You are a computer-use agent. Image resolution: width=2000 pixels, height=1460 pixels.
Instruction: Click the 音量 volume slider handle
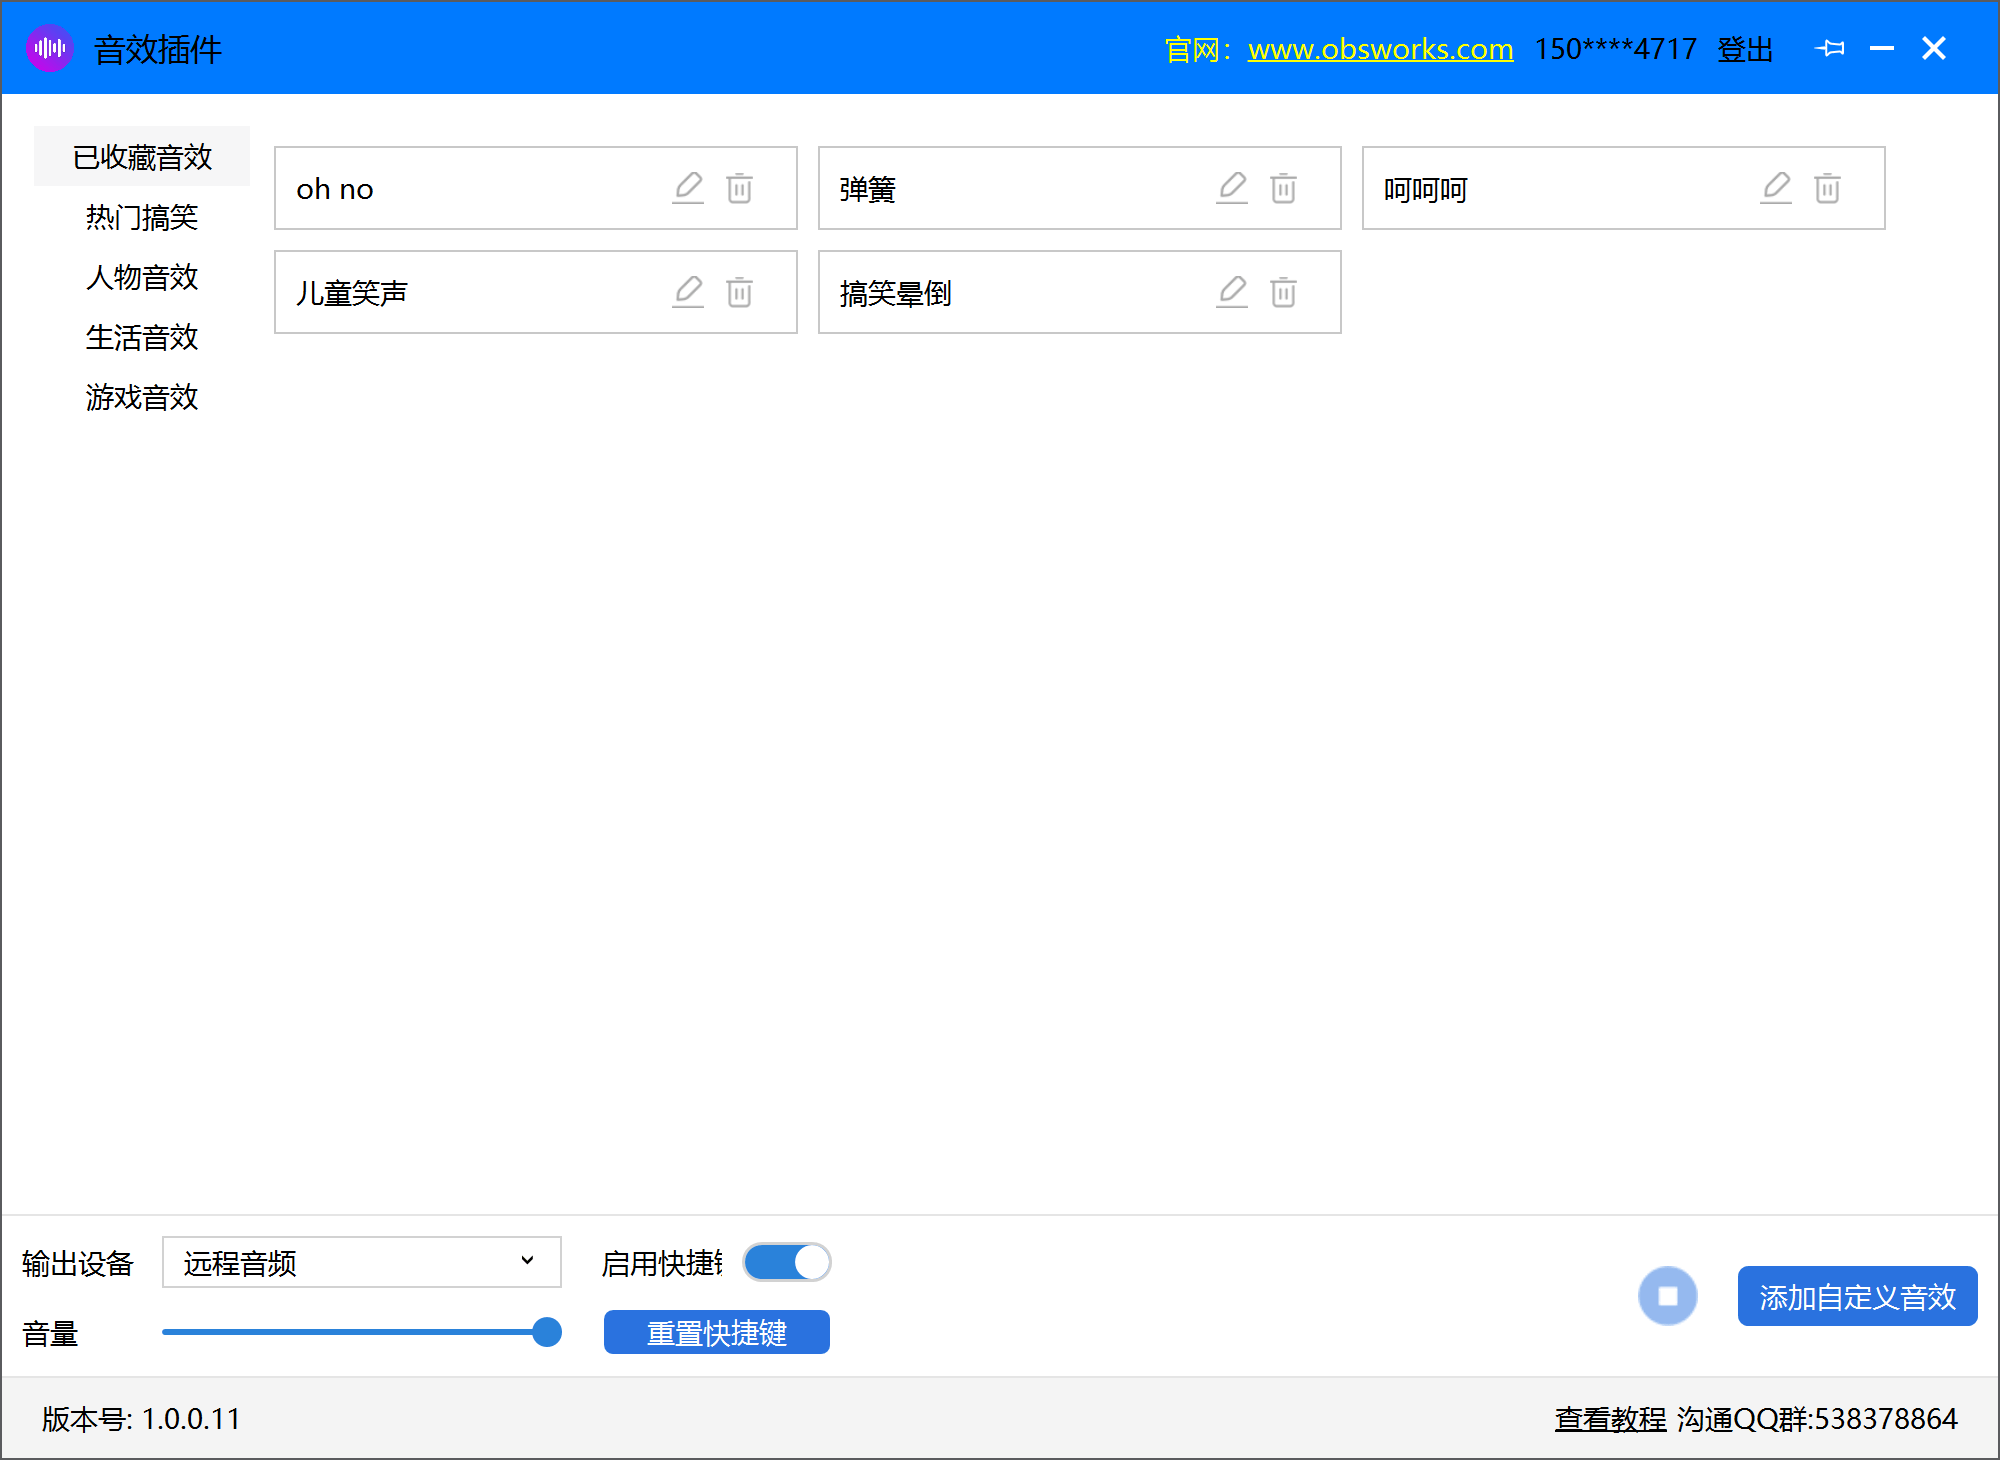547,1332
